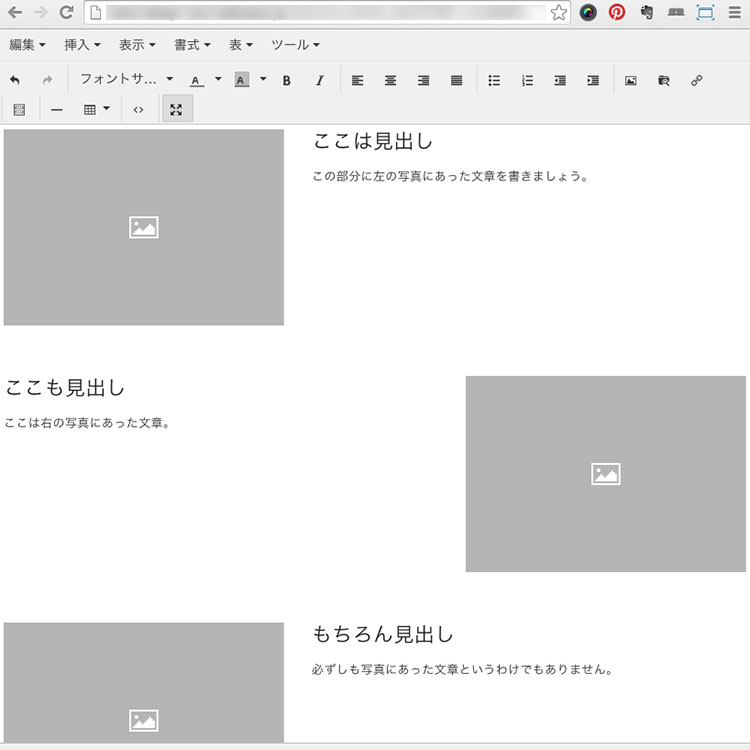Toggle fullscreen editor mode
The height and width of the screenshot is (750, 750).
[177, 109]
